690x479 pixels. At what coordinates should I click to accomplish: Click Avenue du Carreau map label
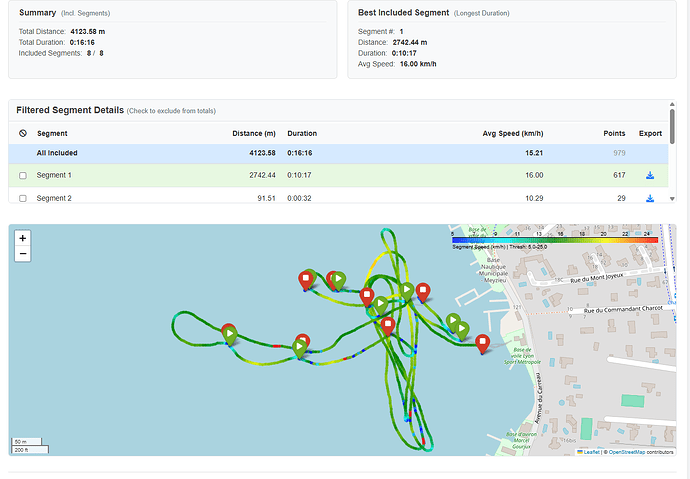pyautogui.click(x=539, y=398)
